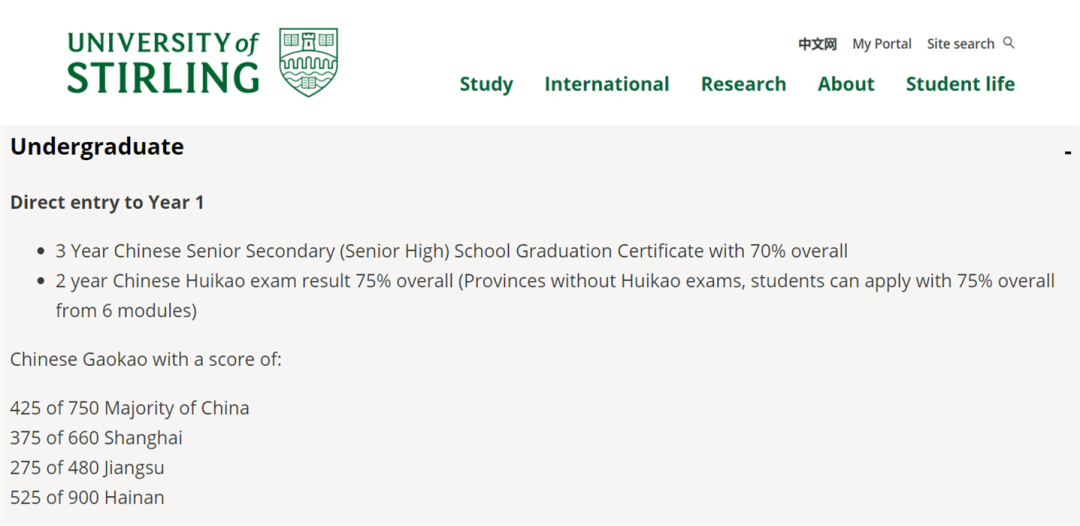Click the University of Stirling wordmark logo
Screen dimensions: 1080x526
tap(163, 63)
